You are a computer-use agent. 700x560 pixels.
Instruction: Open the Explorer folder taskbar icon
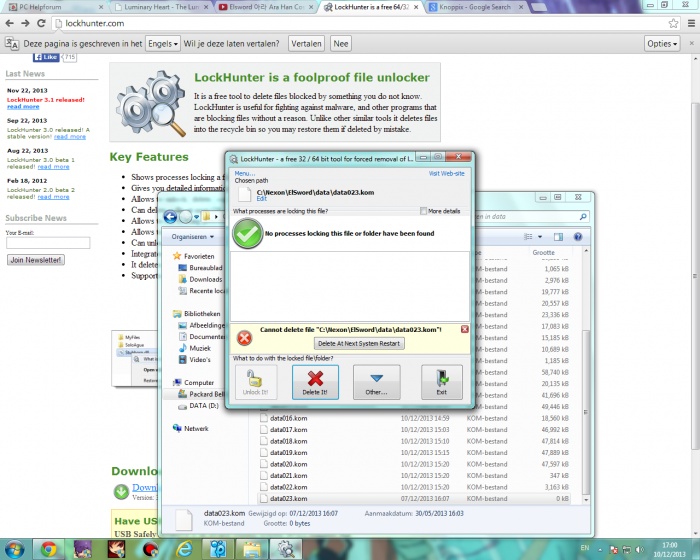pyautogui.click(x=252, y=549)
